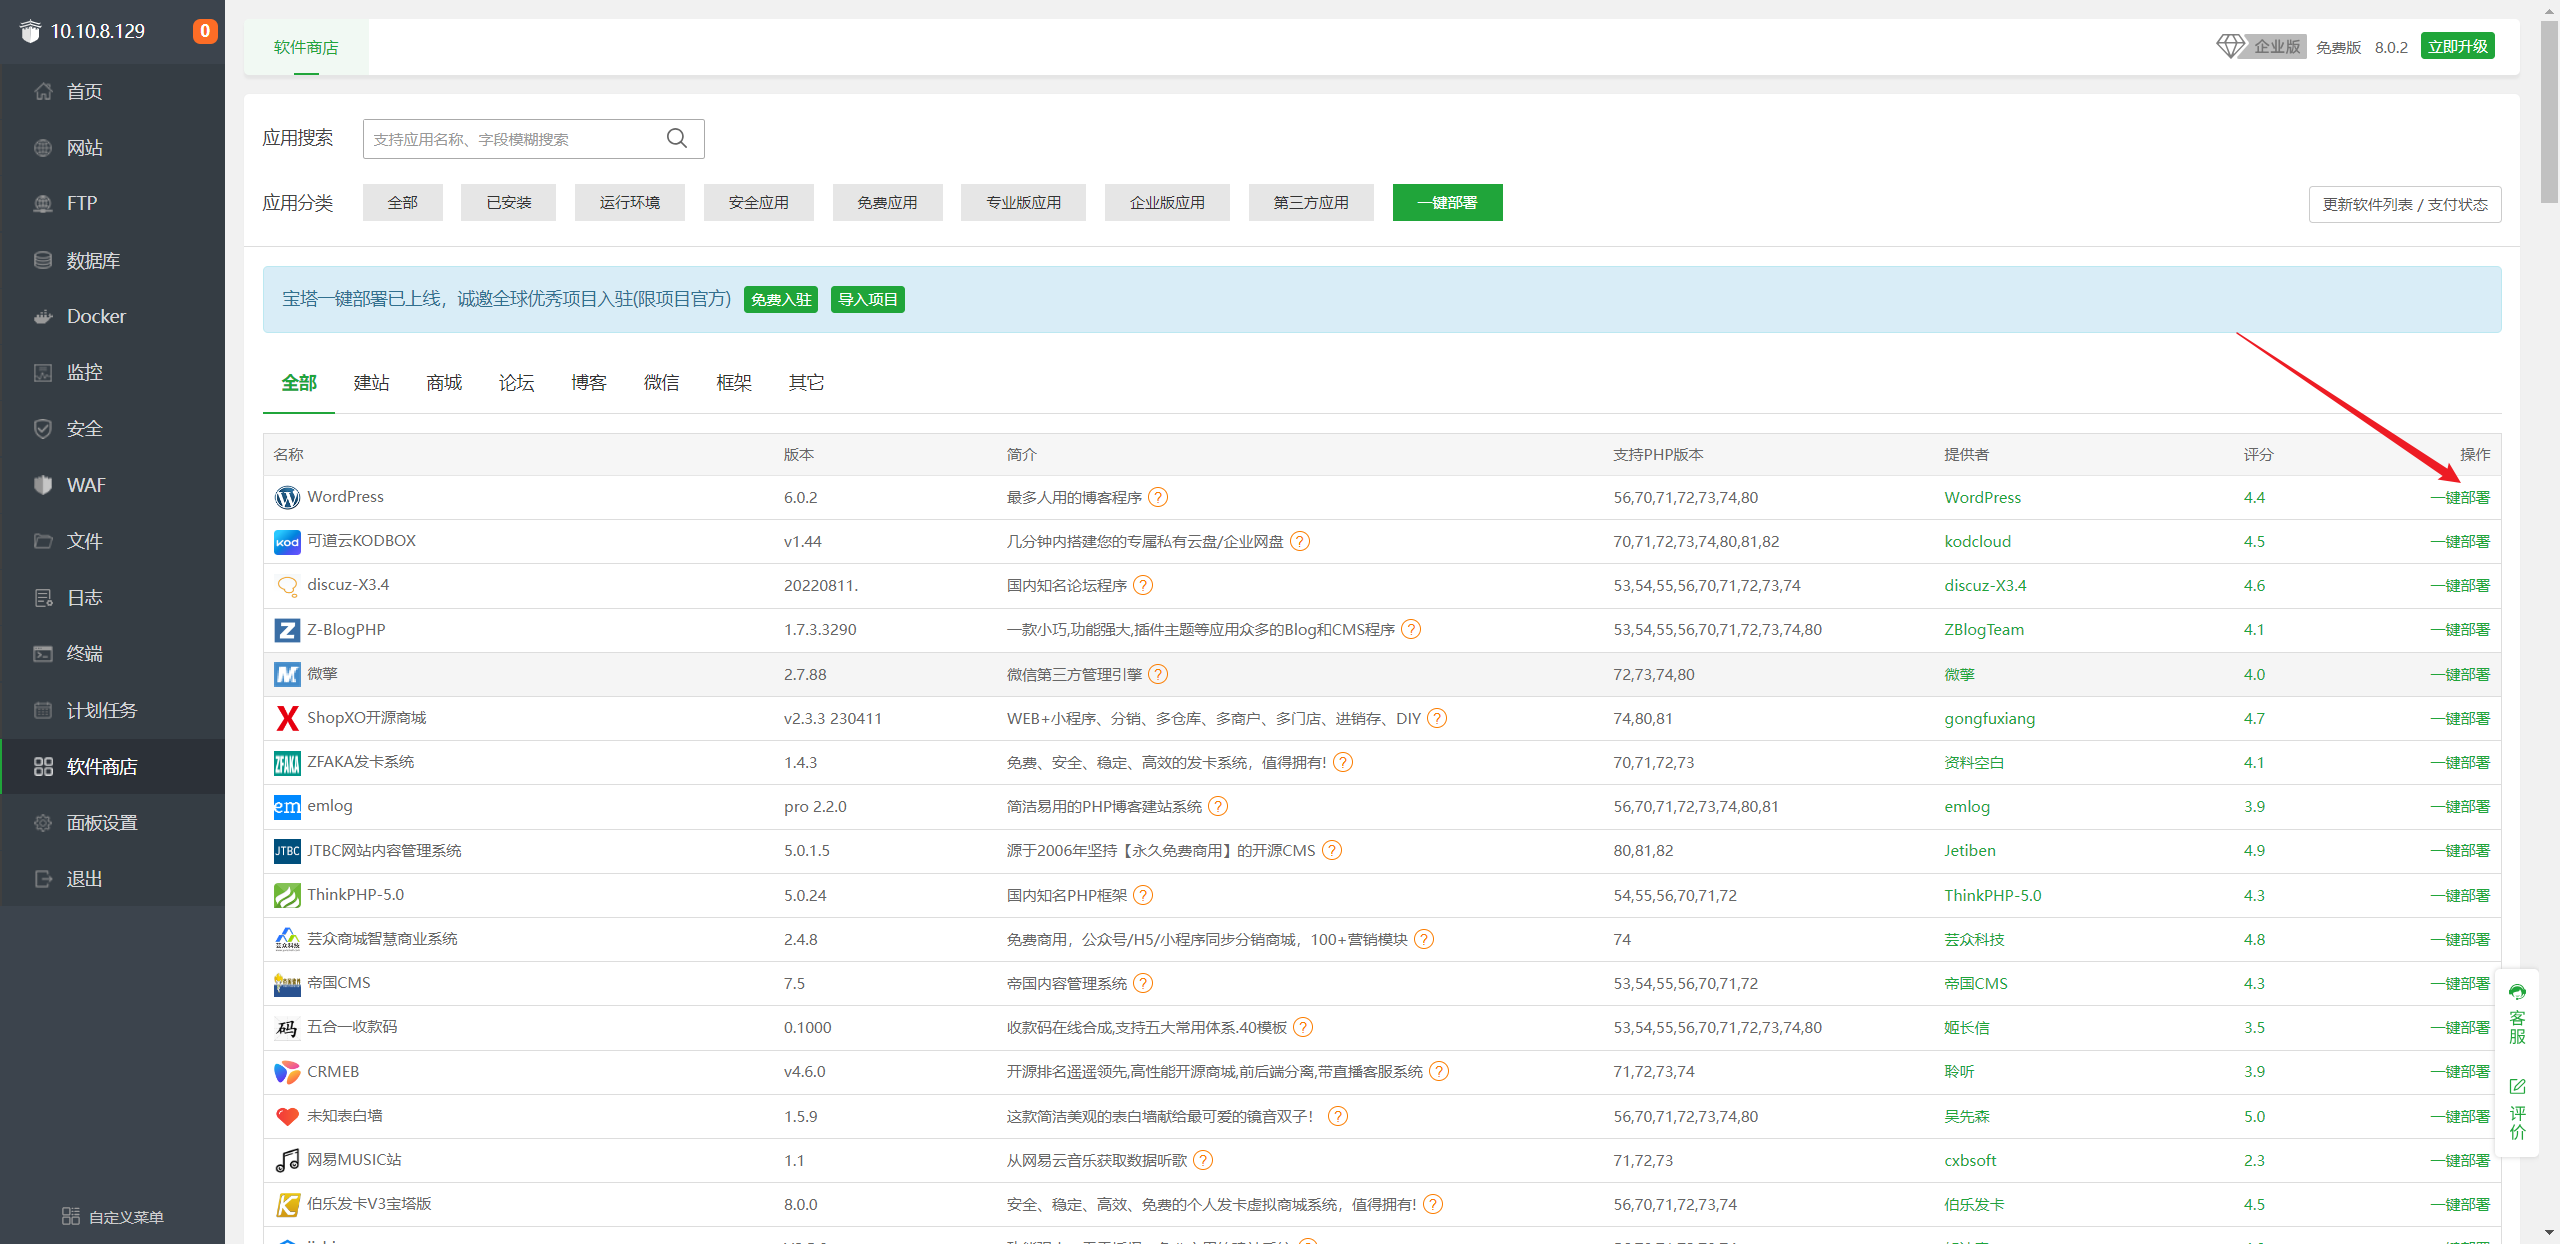2560x1244 pixels.
Task: Filter by 运行环境 apps
Action: point(630,203)
